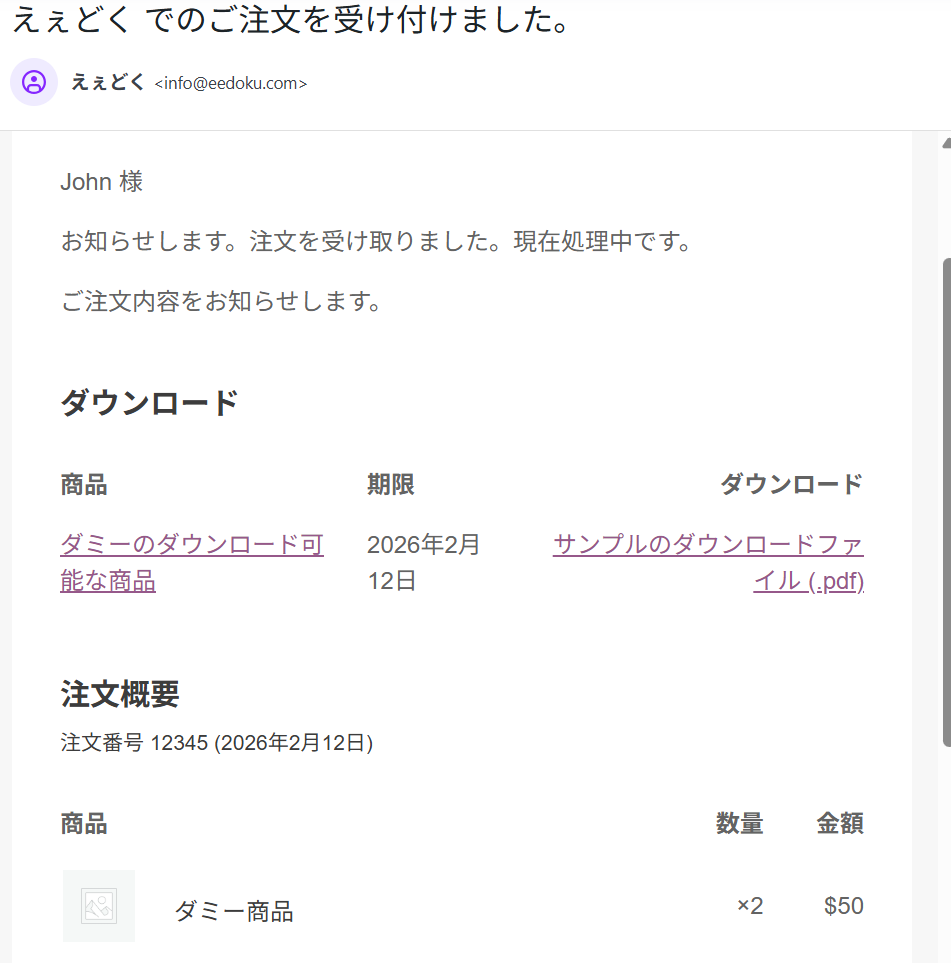Click the ダミー商品 product name

click(233, 911)
